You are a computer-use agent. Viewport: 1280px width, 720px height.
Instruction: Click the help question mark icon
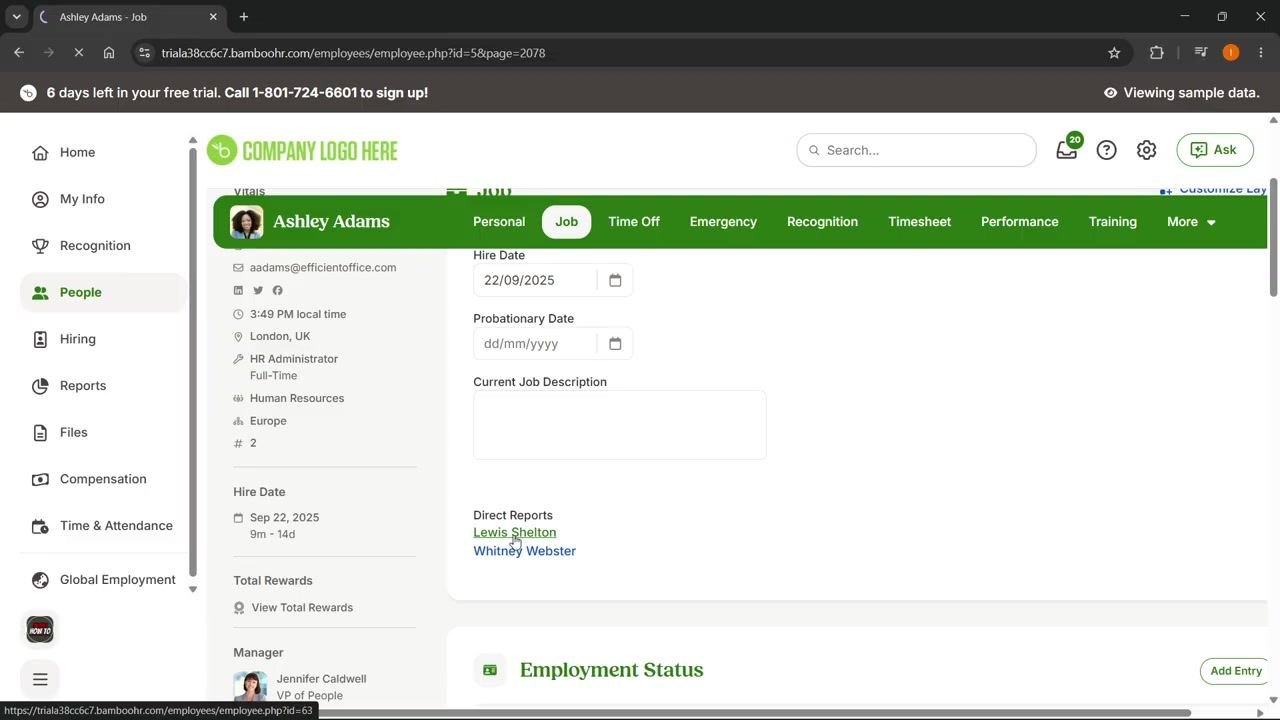pyautogui.click(x=1106, y=150)
